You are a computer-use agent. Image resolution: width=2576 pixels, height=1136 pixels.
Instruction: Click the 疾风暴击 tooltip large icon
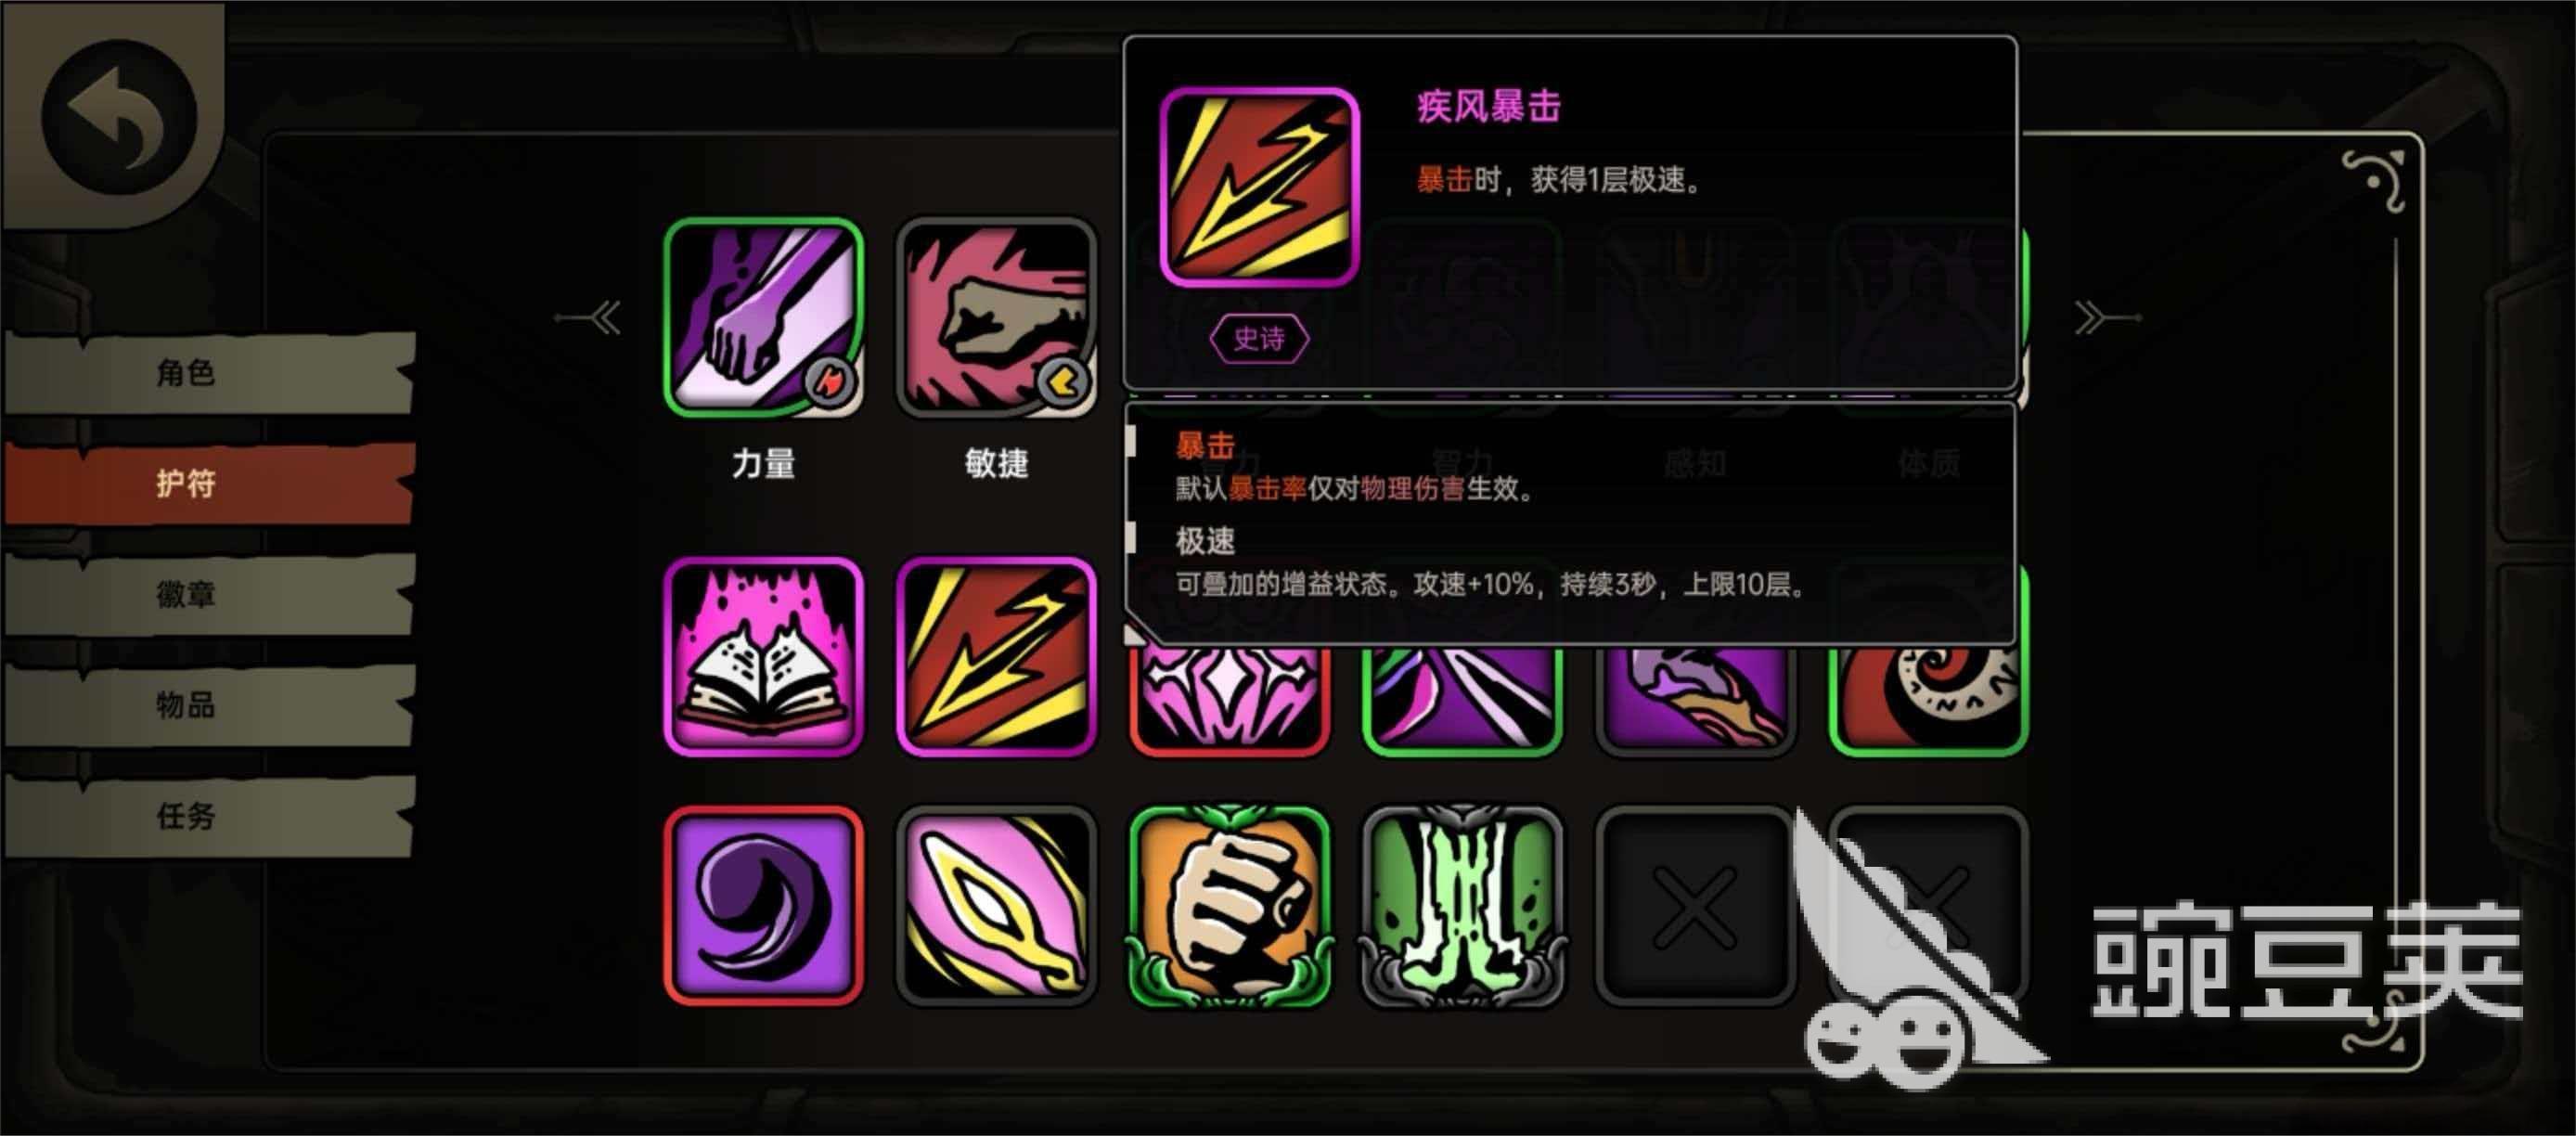[1258, 187]
